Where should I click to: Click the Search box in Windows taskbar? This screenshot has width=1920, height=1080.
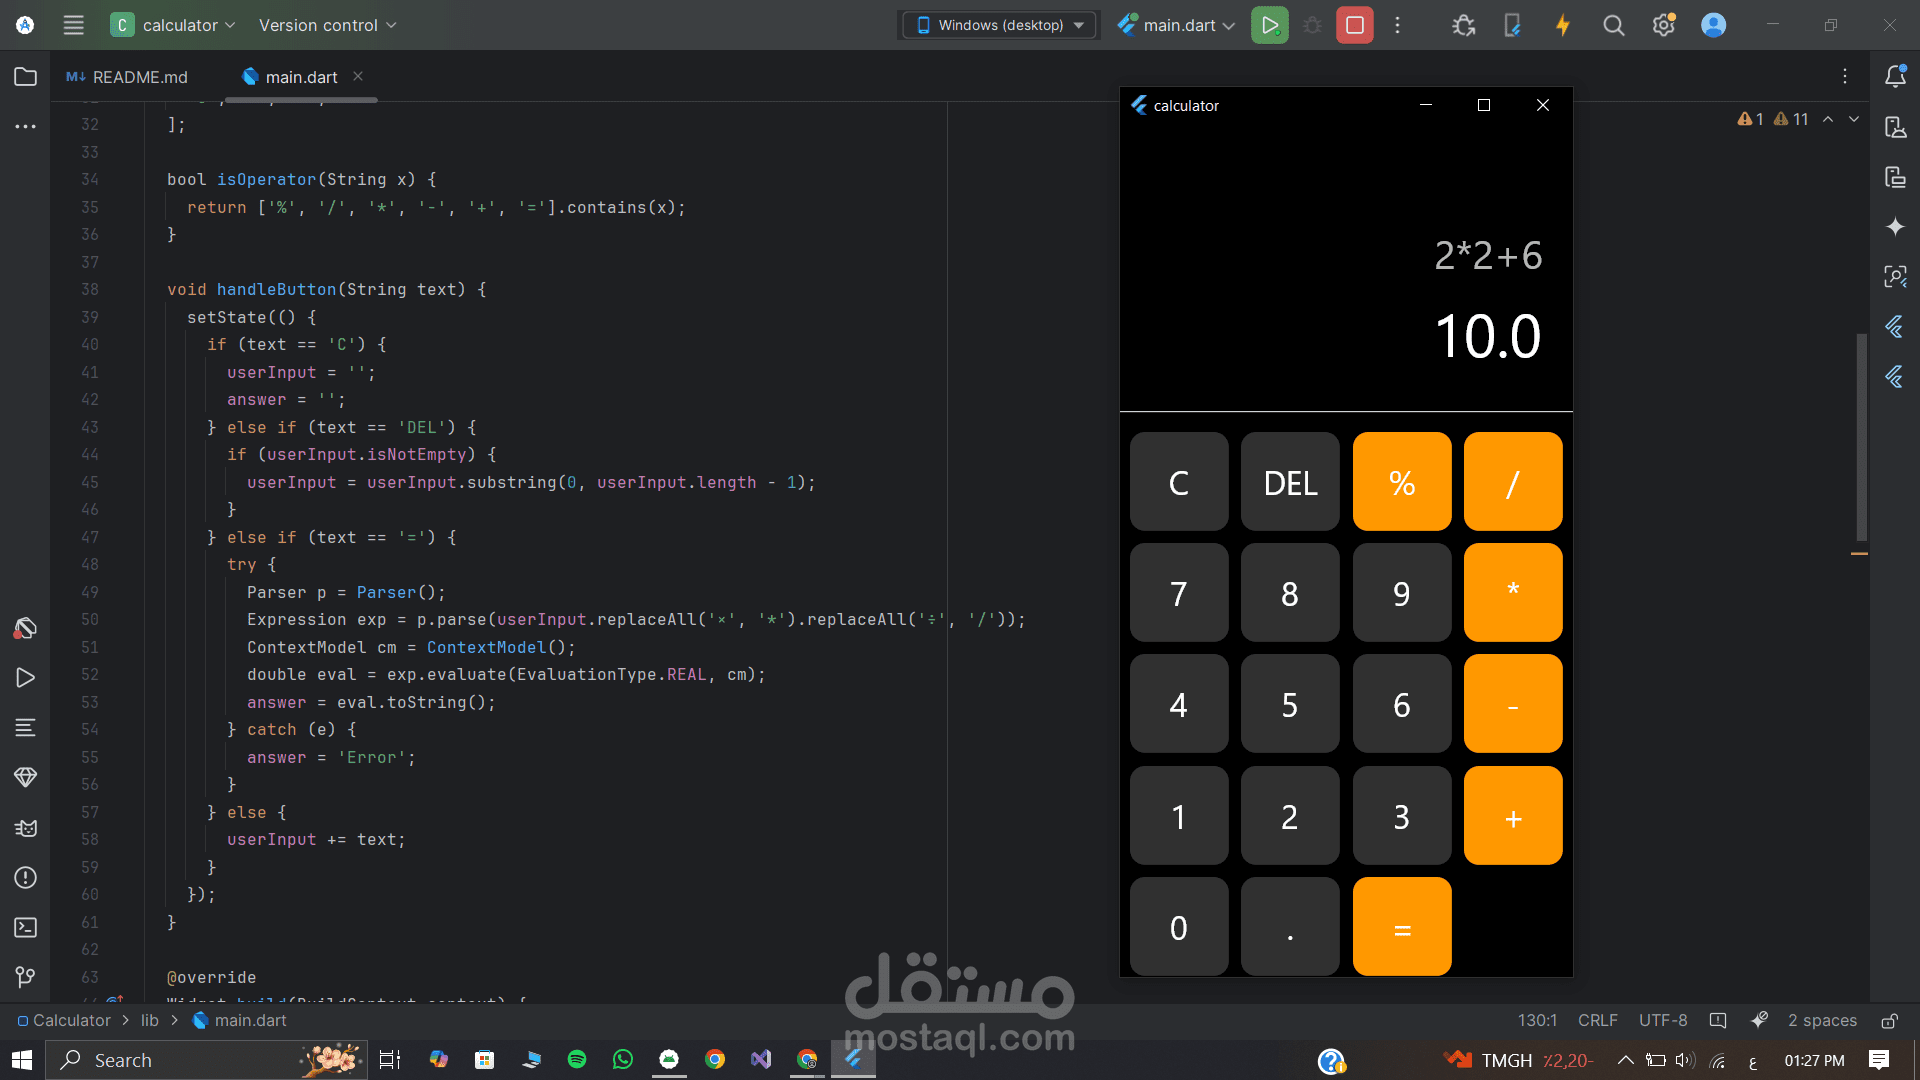(x=200, y=1059)
